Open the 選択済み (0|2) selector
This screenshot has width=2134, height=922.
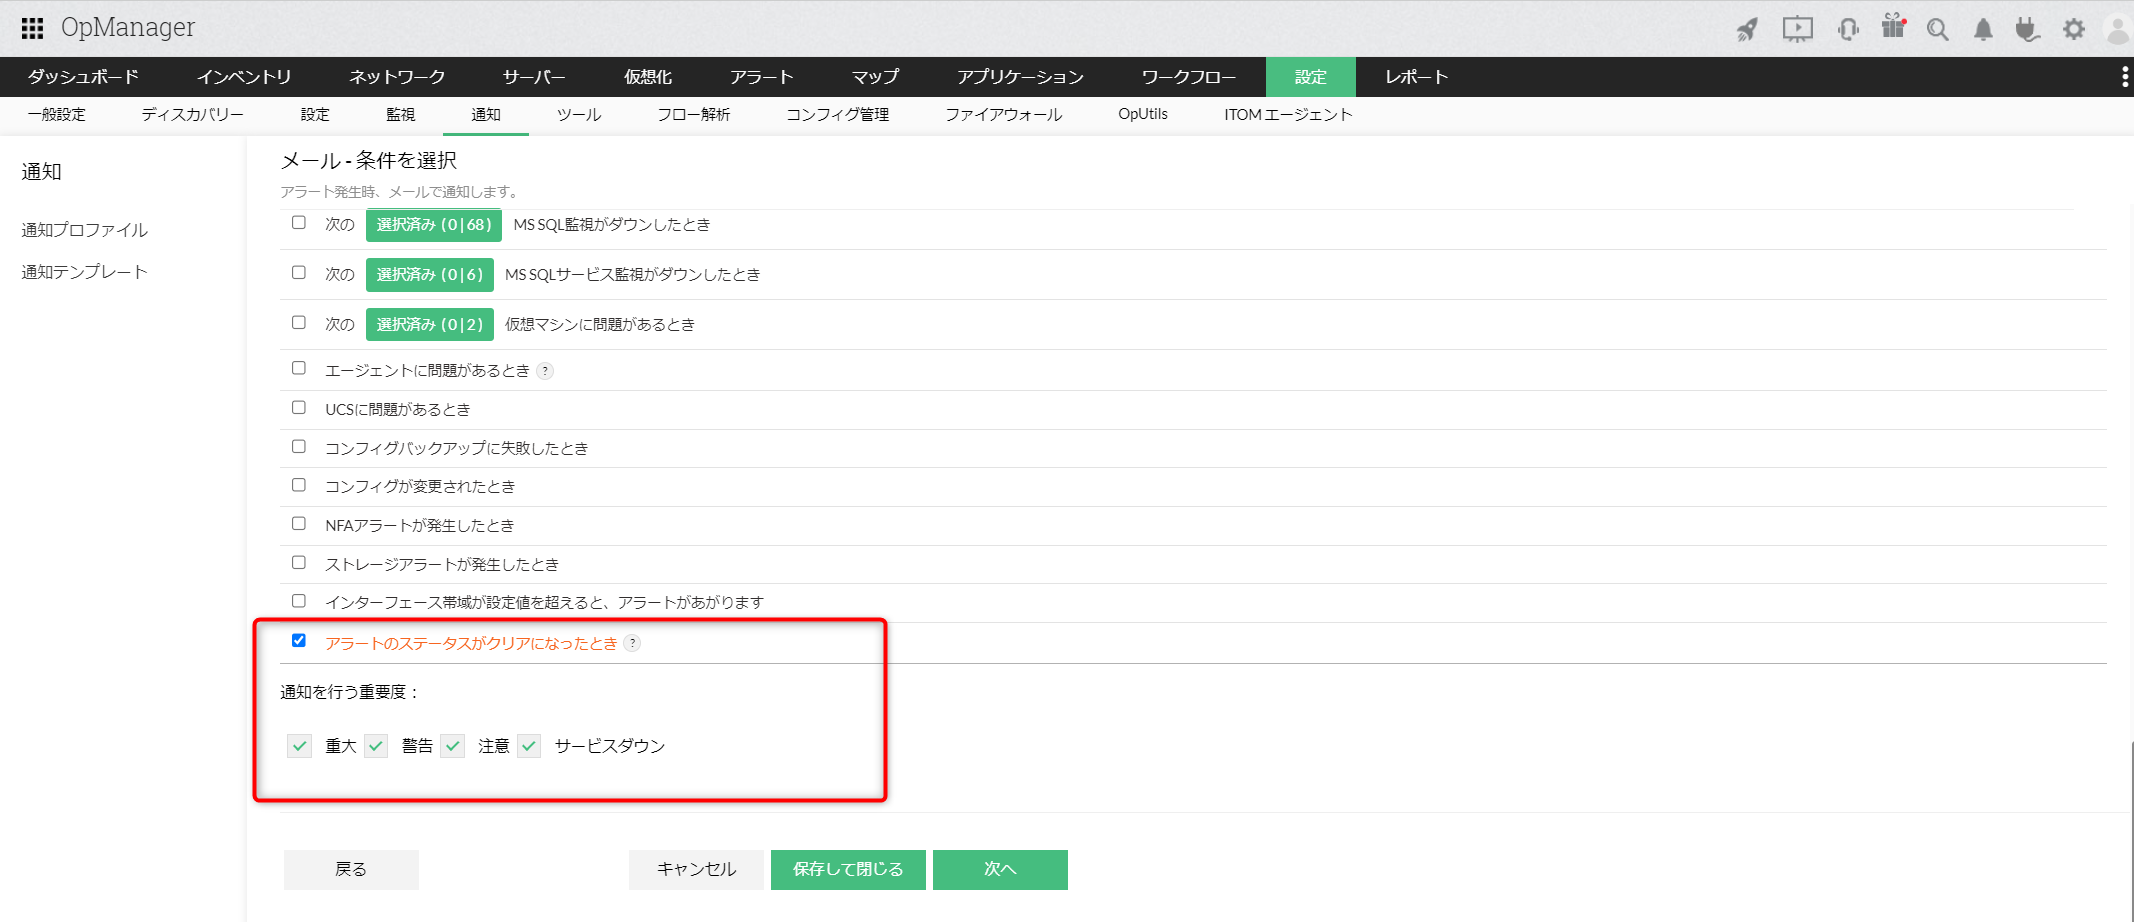430,325
